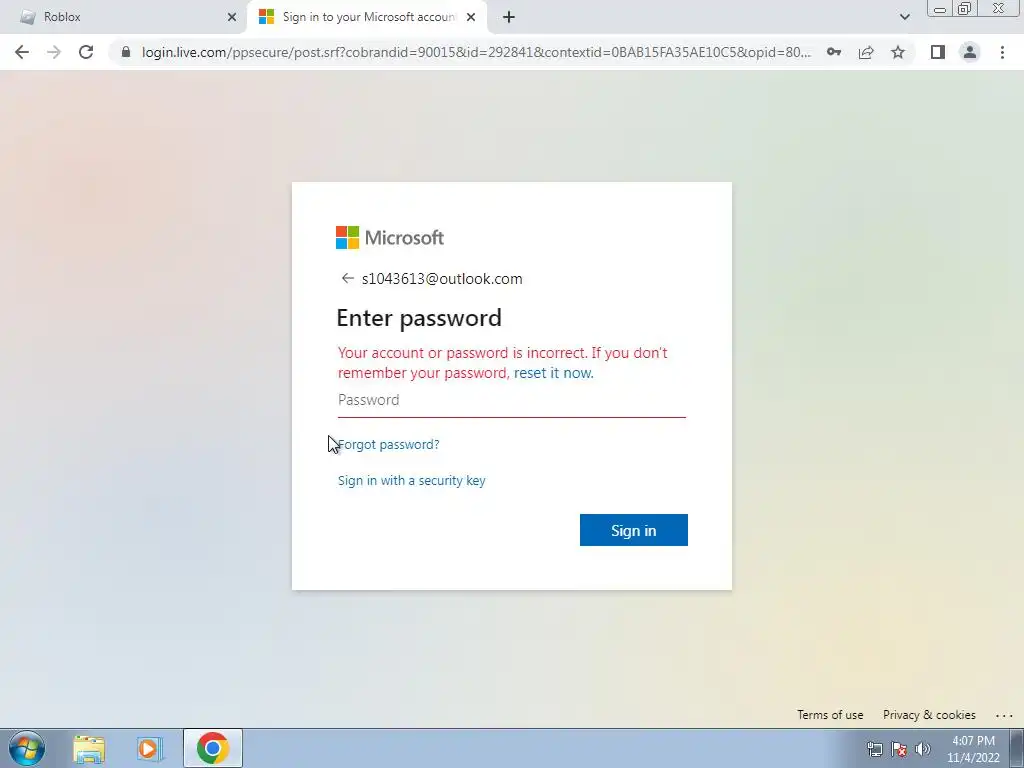Focus the Password input field
This screenshot has width=1024, height=768.
pos(512,400)
